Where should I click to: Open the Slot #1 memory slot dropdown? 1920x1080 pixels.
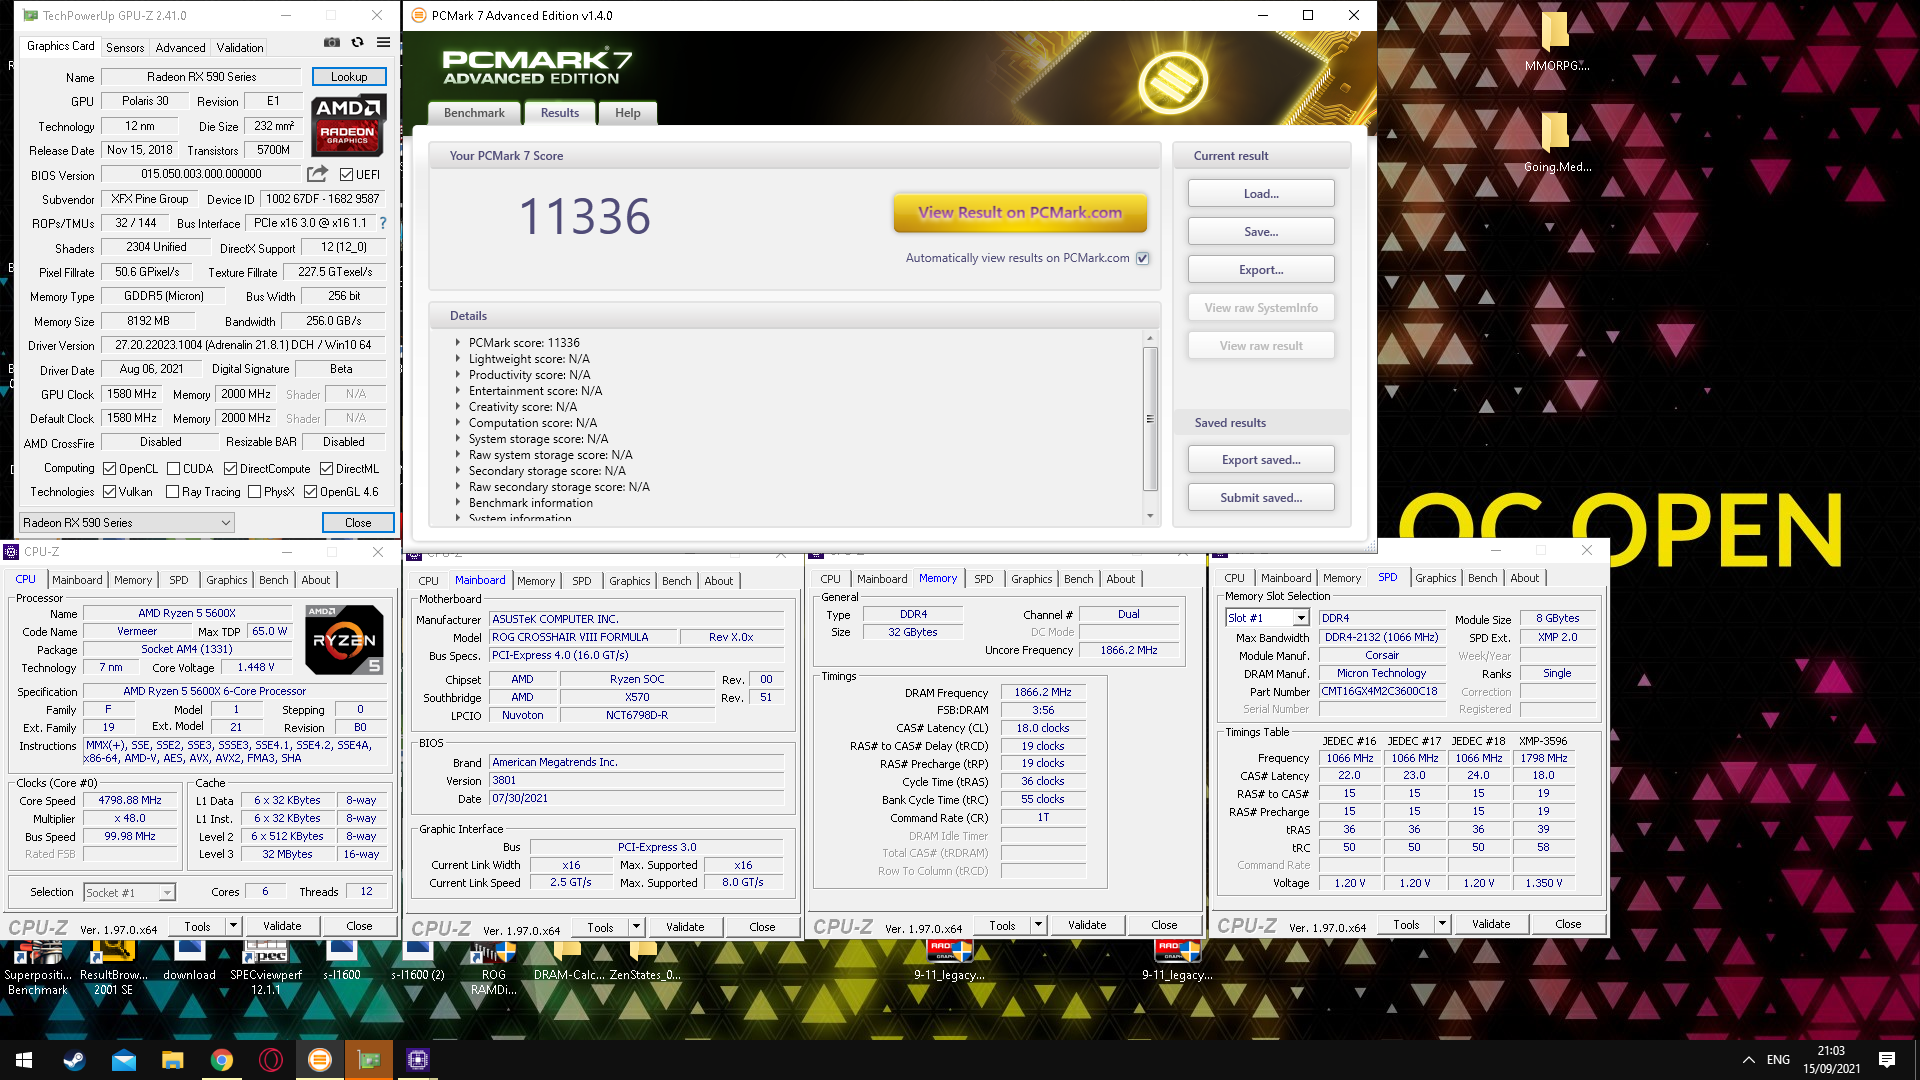(x=1267, y=618)
